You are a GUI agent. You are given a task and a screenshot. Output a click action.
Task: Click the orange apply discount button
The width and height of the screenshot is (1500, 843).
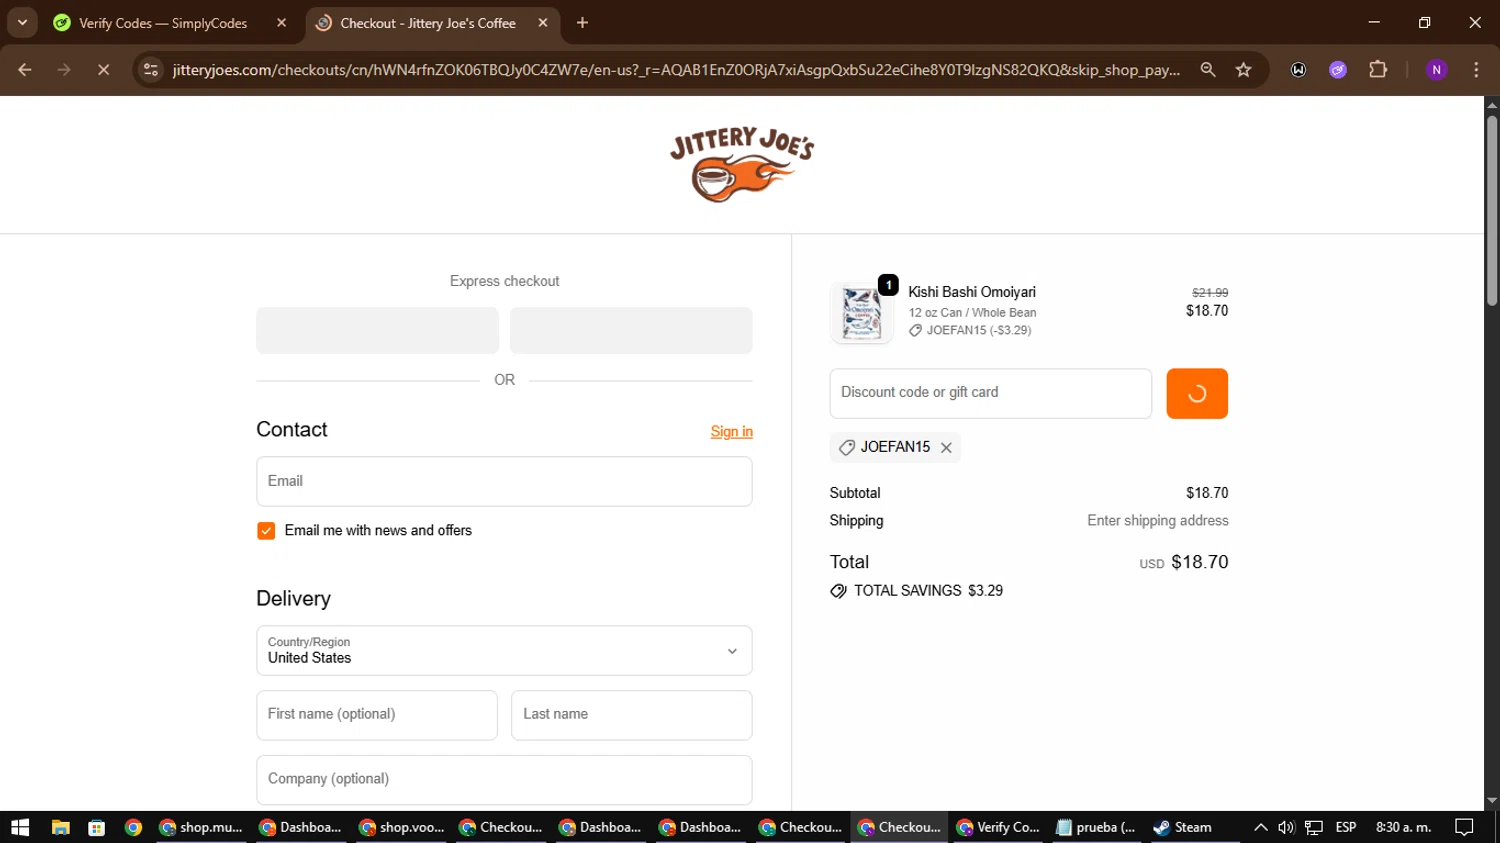[1196, 393]
